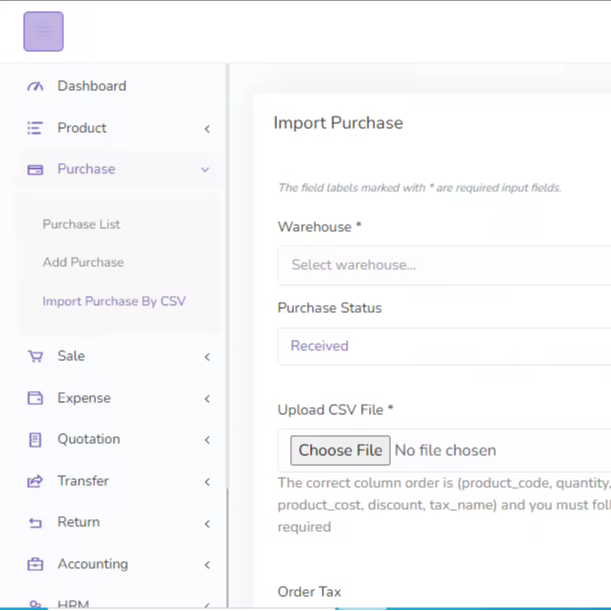Open Purchase List page
The height and width of the screenshot is (611, 611).
pos(81,224)
